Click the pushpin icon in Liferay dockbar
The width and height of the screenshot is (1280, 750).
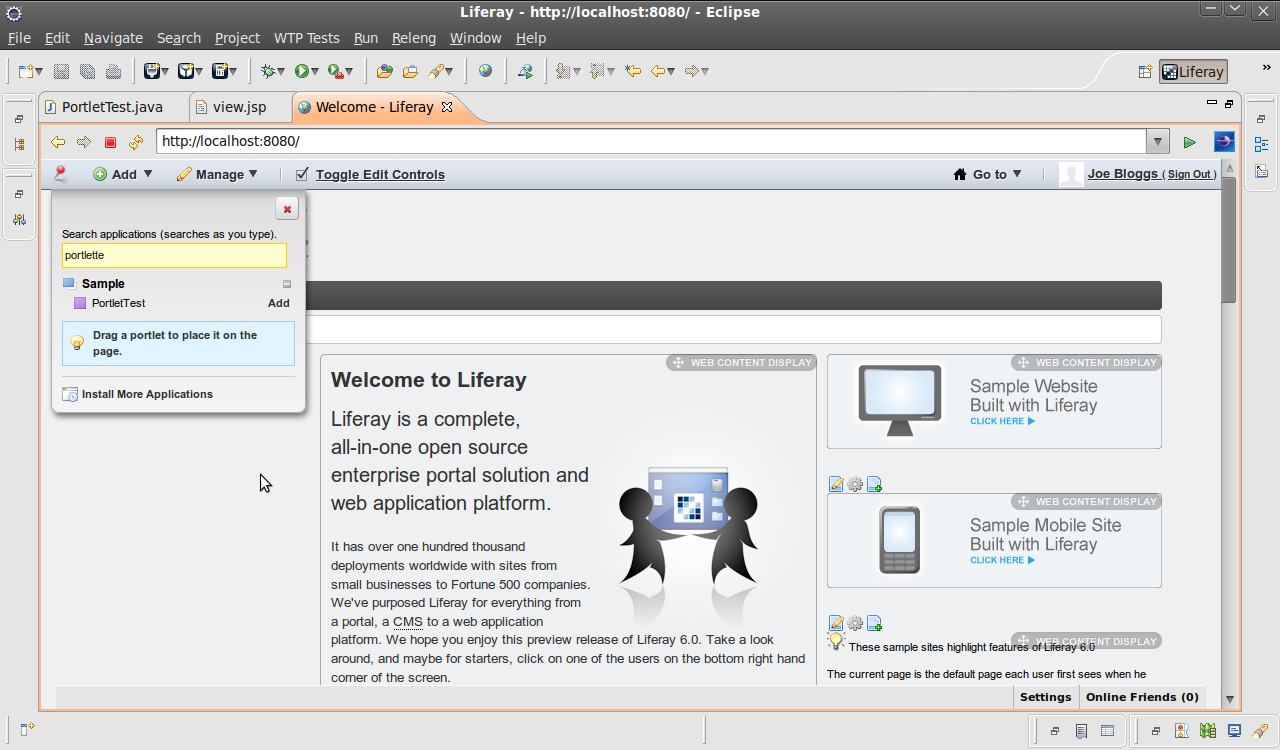click(61, 174)
